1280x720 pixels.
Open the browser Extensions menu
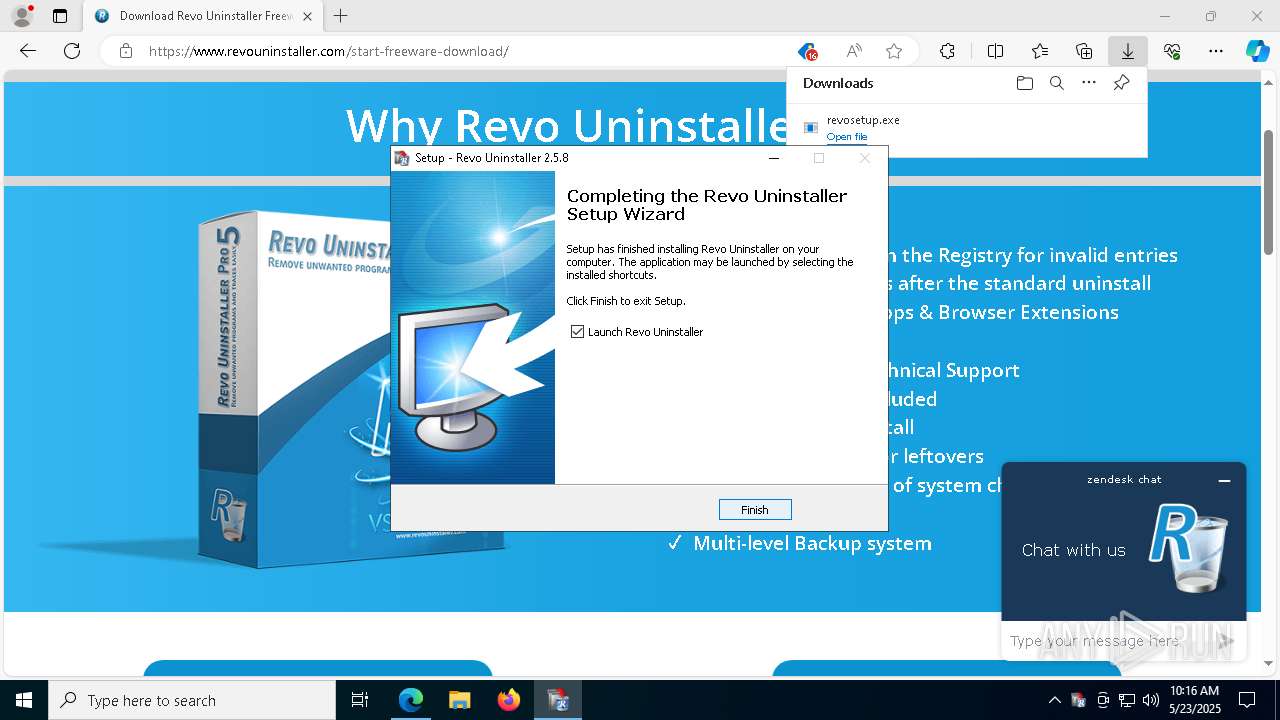(947, 51)
